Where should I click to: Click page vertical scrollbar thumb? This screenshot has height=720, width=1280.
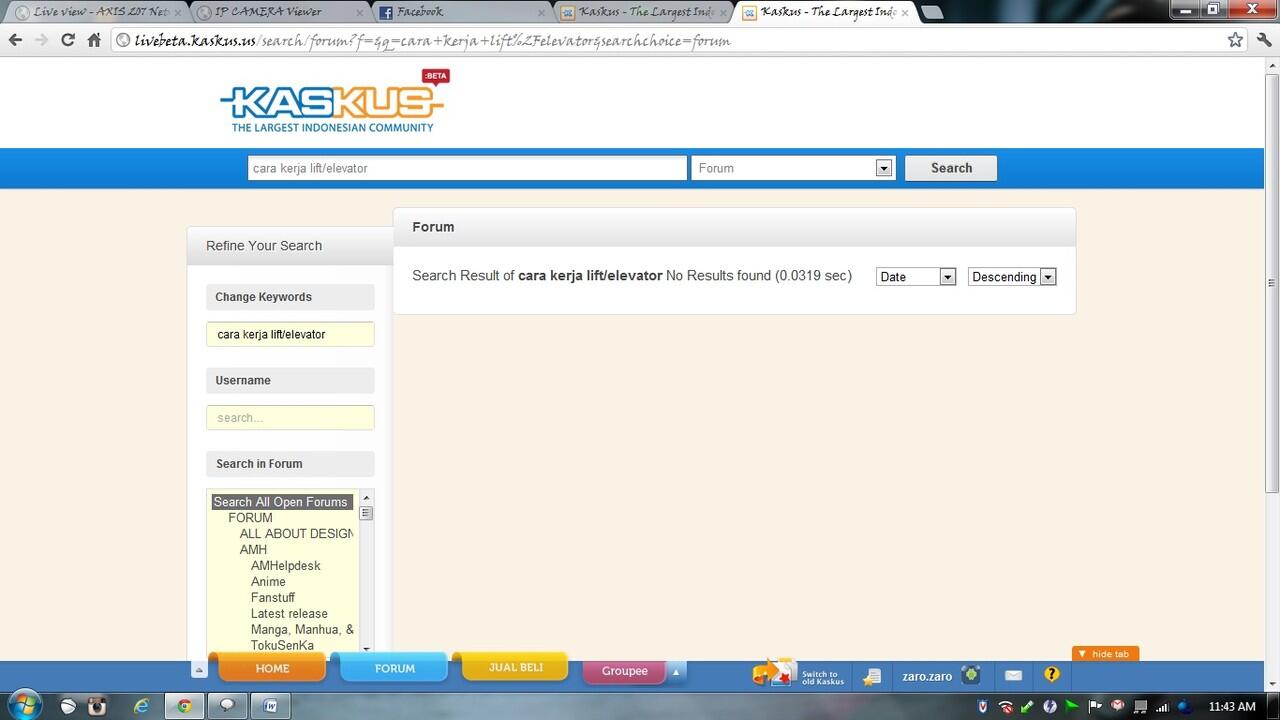[x=1272, y=282]
